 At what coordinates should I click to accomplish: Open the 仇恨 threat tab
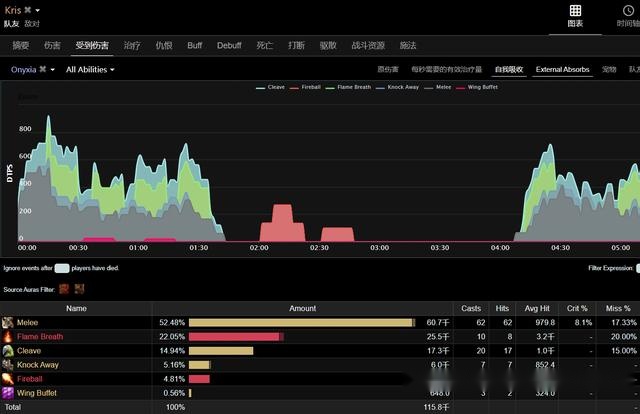tap(164, 45)
